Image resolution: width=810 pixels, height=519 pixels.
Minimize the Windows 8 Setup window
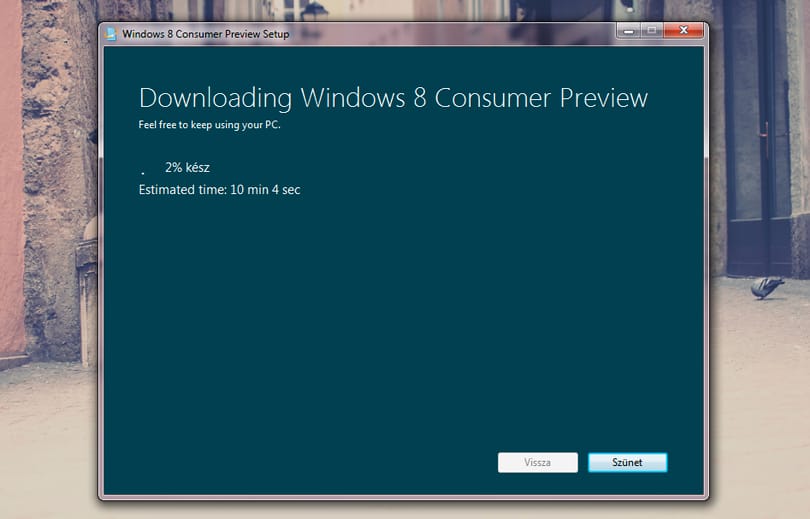(x=629, y=31)
